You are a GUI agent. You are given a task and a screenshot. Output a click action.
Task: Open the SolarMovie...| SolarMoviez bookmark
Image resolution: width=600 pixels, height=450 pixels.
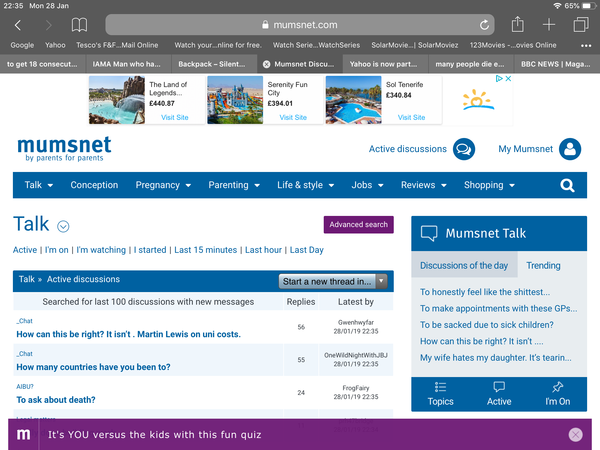coord(414,45)
